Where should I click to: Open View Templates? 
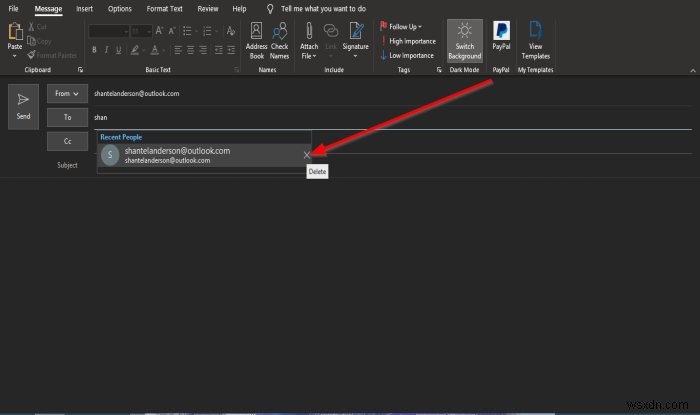click(x=535, y=34)
